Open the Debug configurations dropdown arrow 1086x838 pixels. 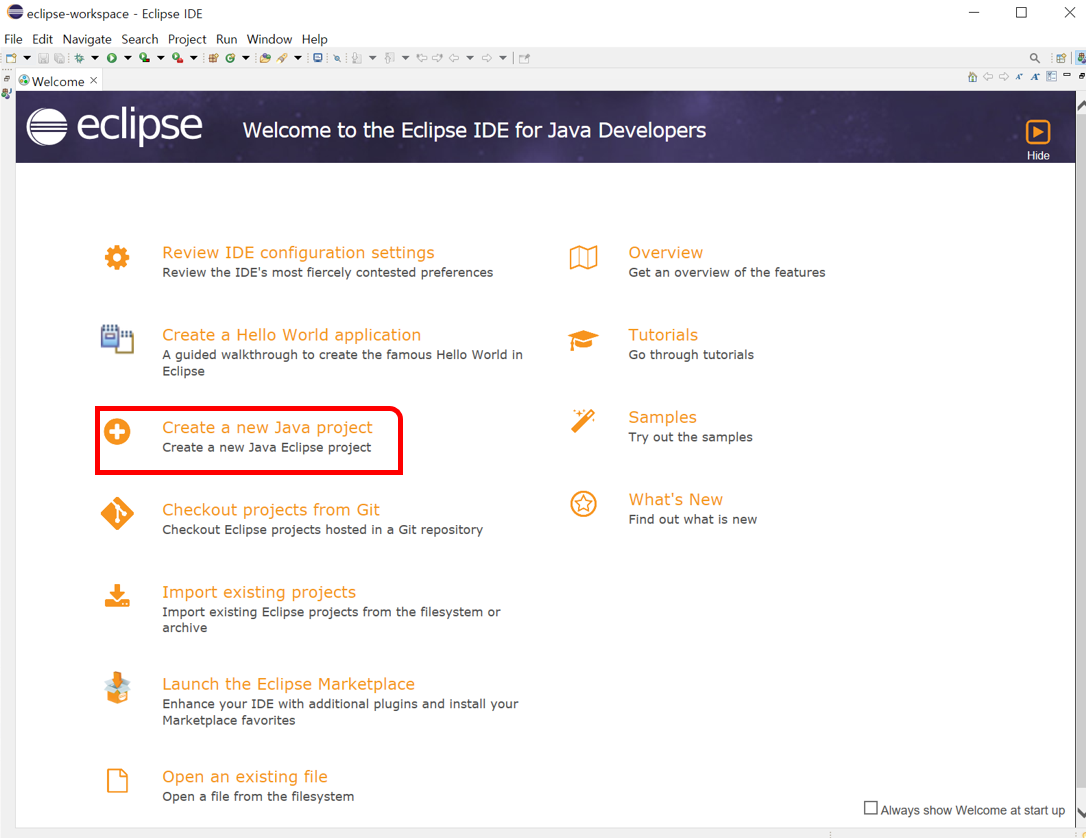coord(95,58)
